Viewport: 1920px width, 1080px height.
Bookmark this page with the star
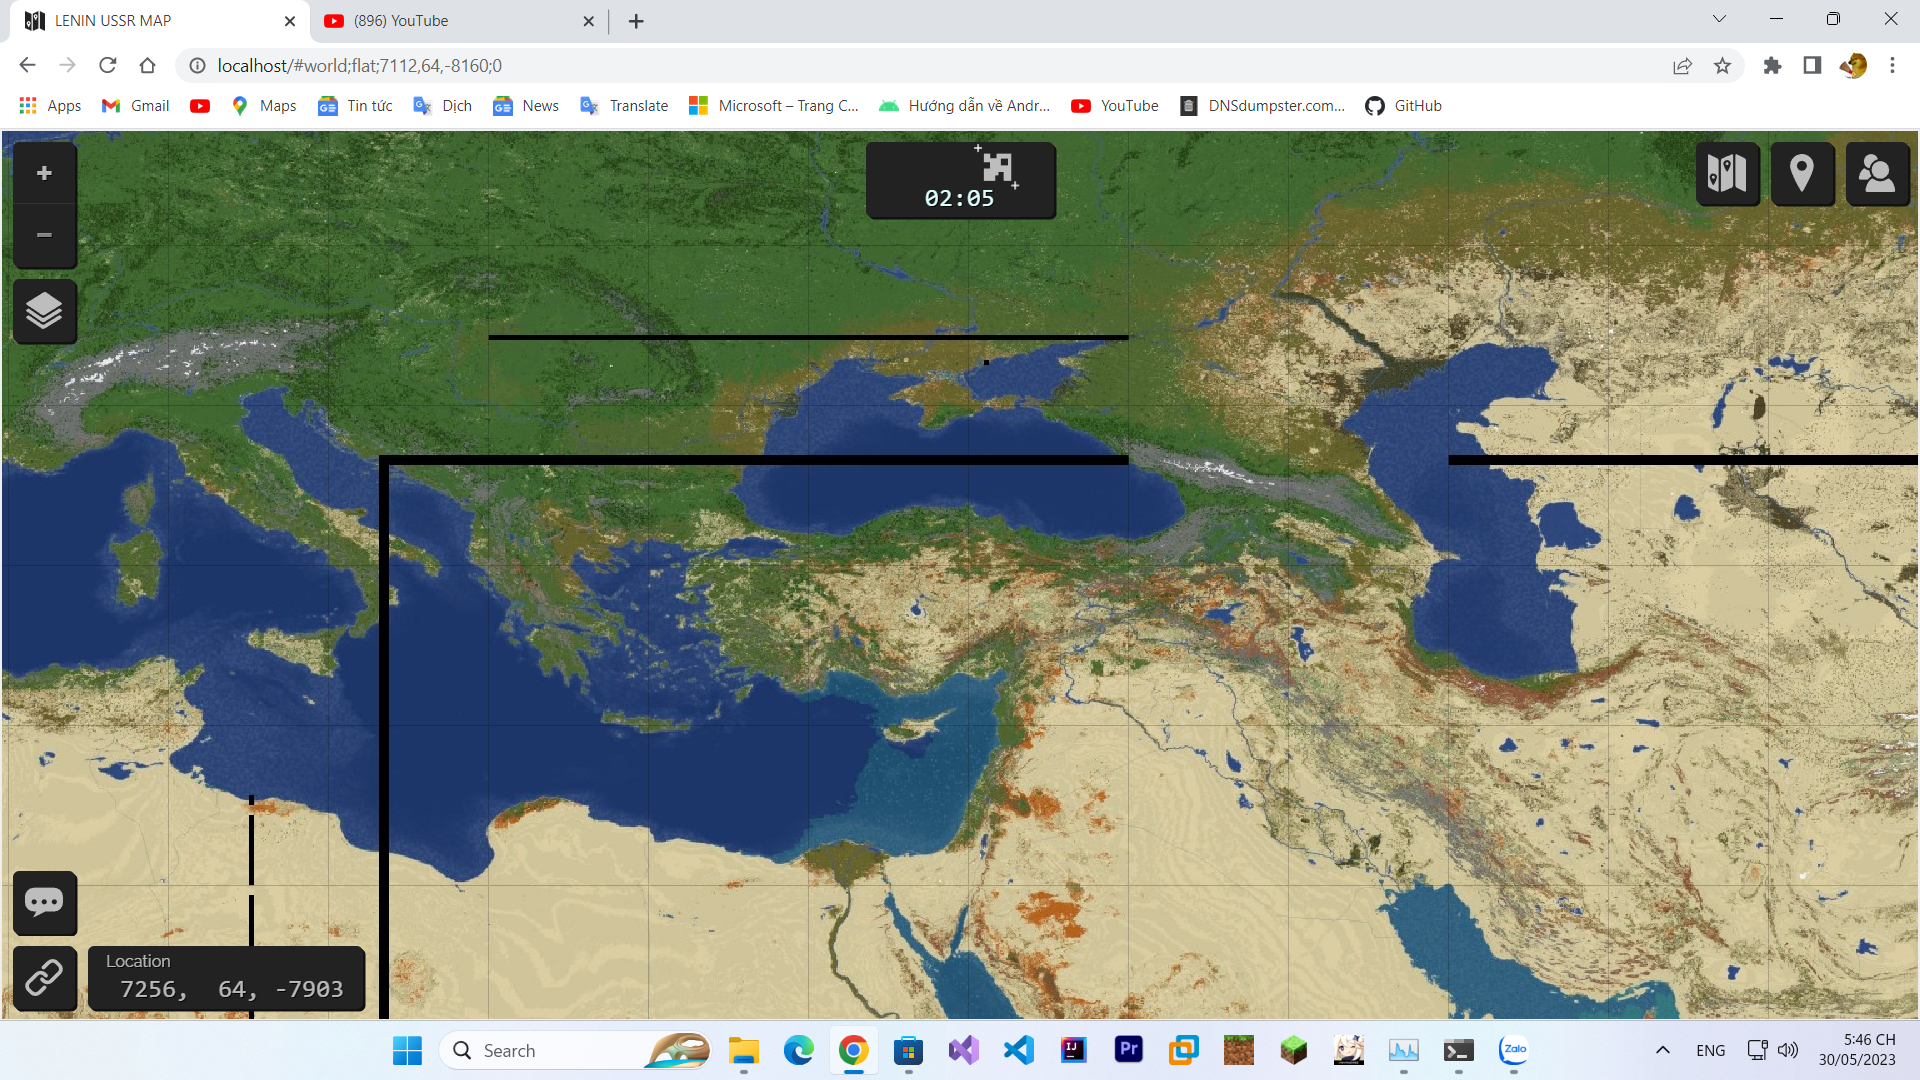(1722, 66)
